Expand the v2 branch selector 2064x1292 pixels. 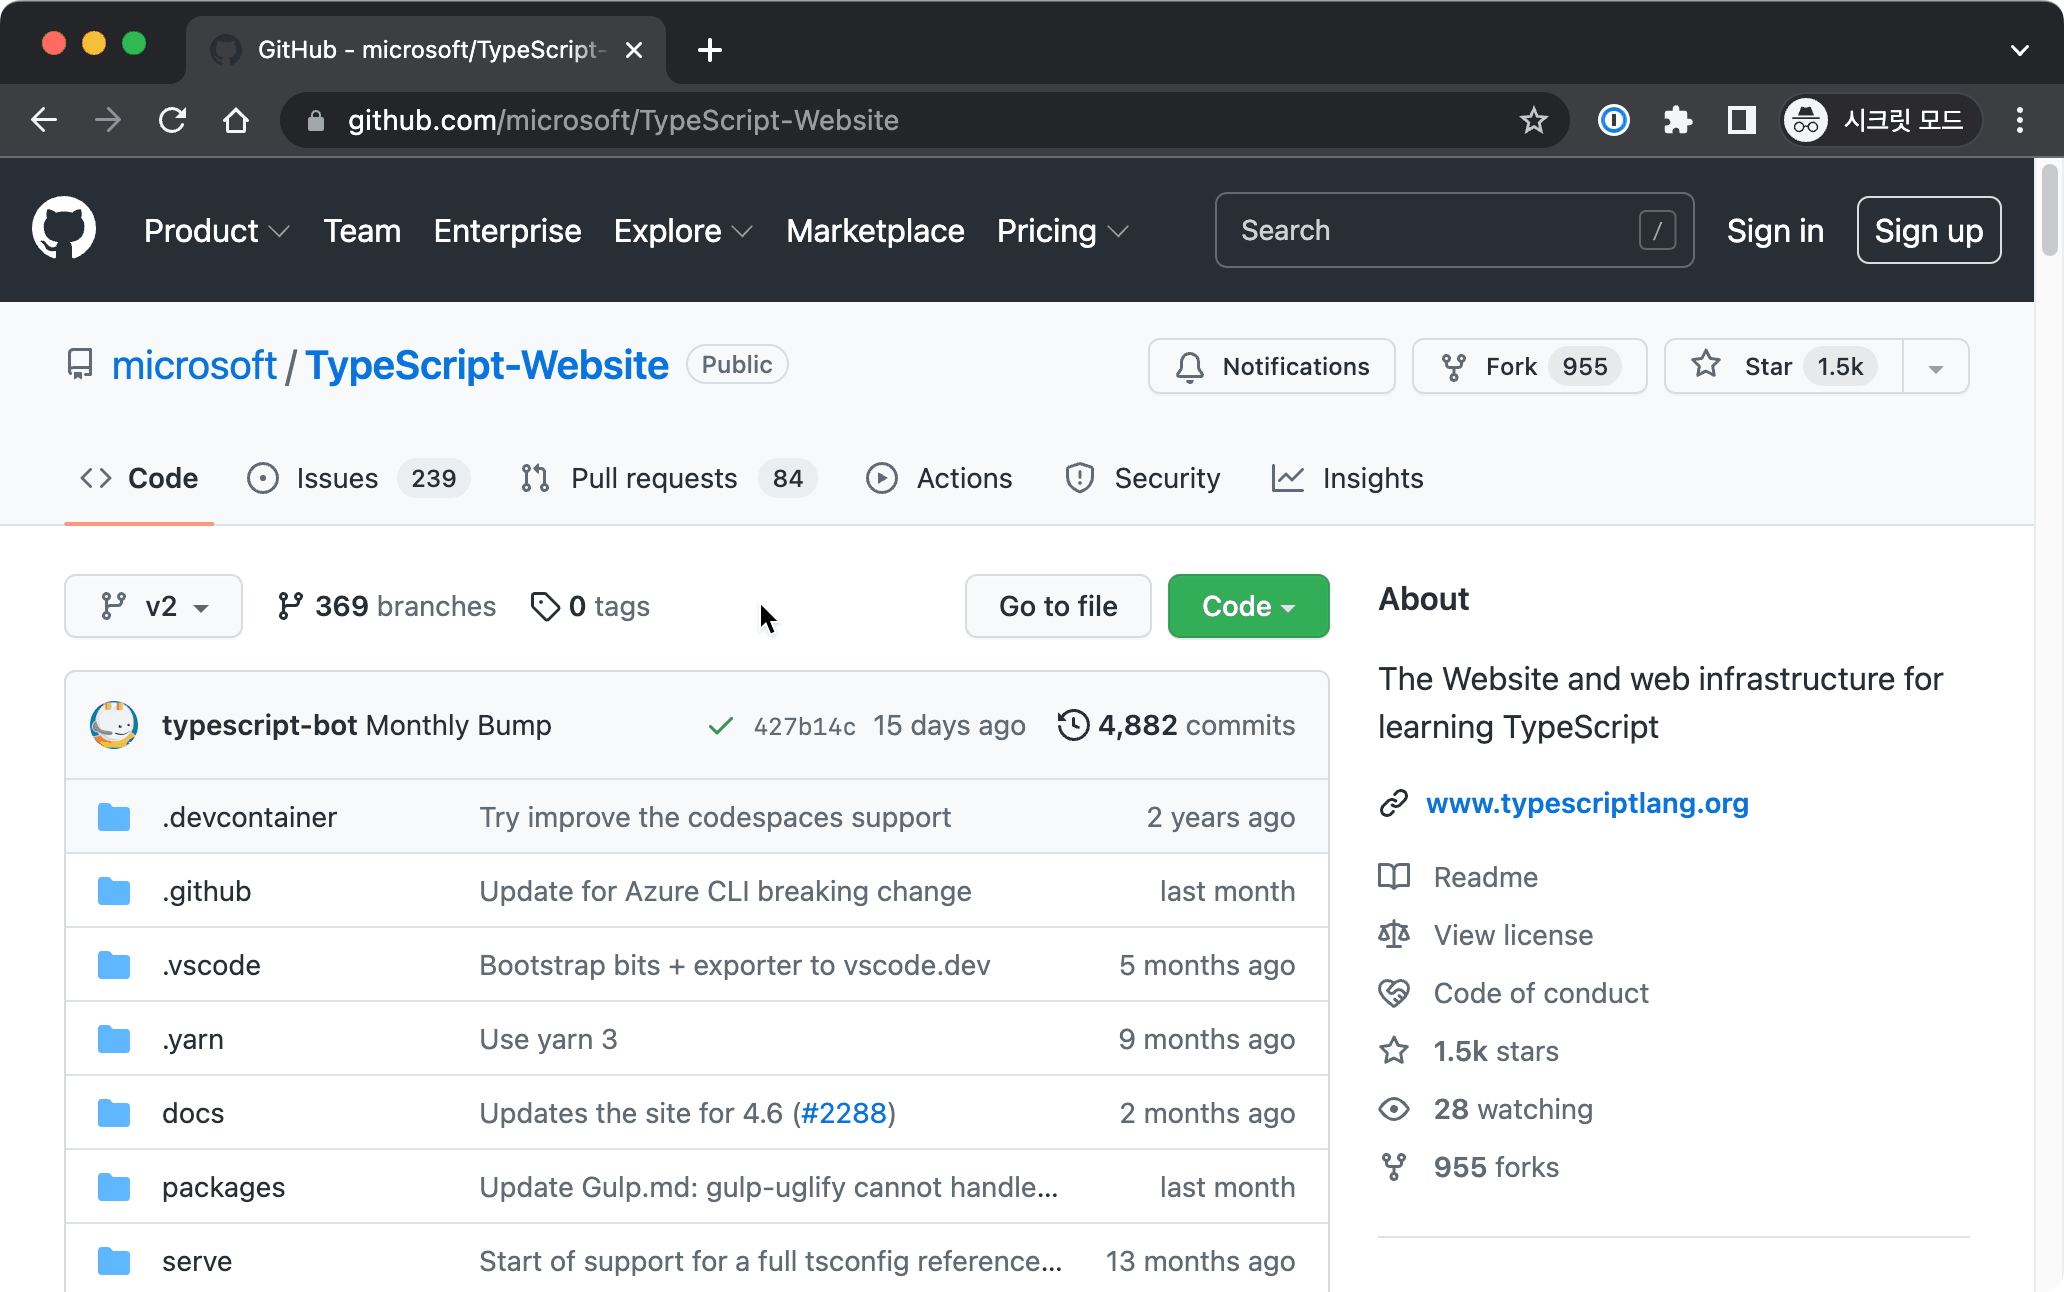point(153,606)
